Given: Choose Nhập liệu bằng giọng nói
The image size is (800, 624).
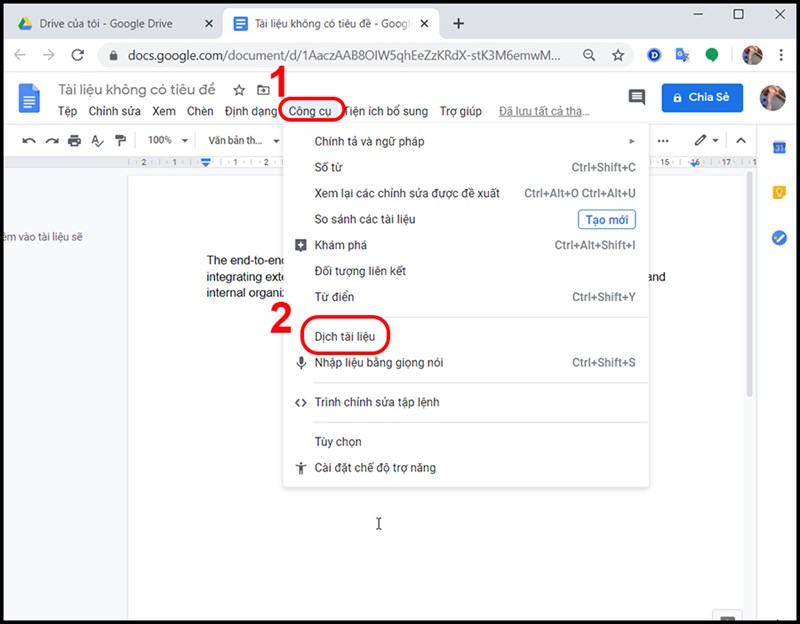Looking at the screenshot, I should point(466,363).
